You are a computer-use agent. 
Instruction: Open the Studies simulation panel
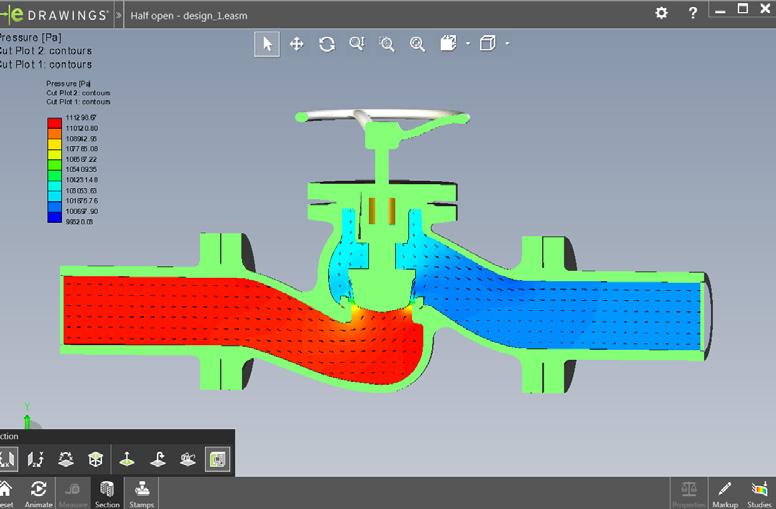(760, 492)
